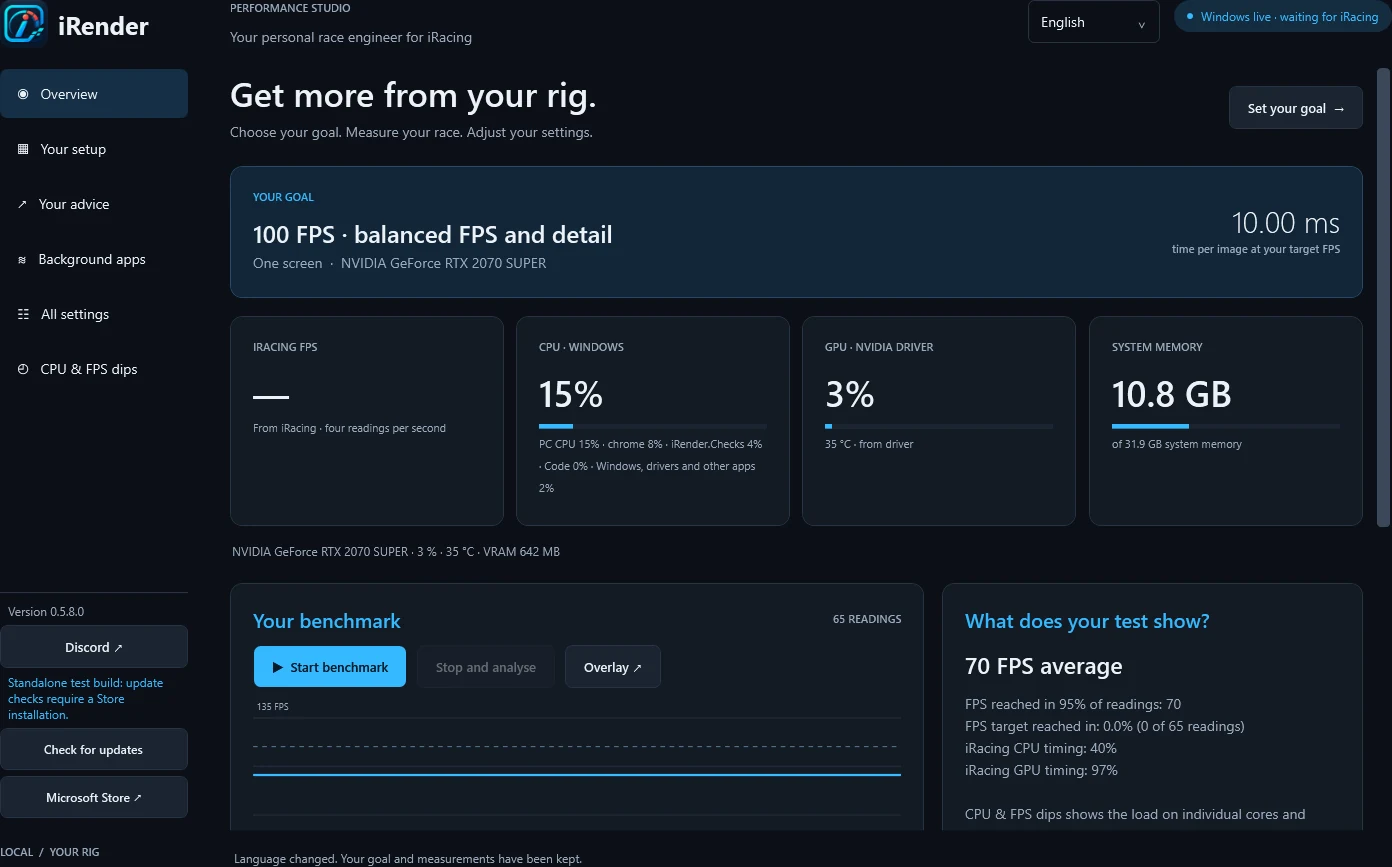Click the 10.8 GB memory value
This screenshot has width=1392, height=867.
[1172, 395]
